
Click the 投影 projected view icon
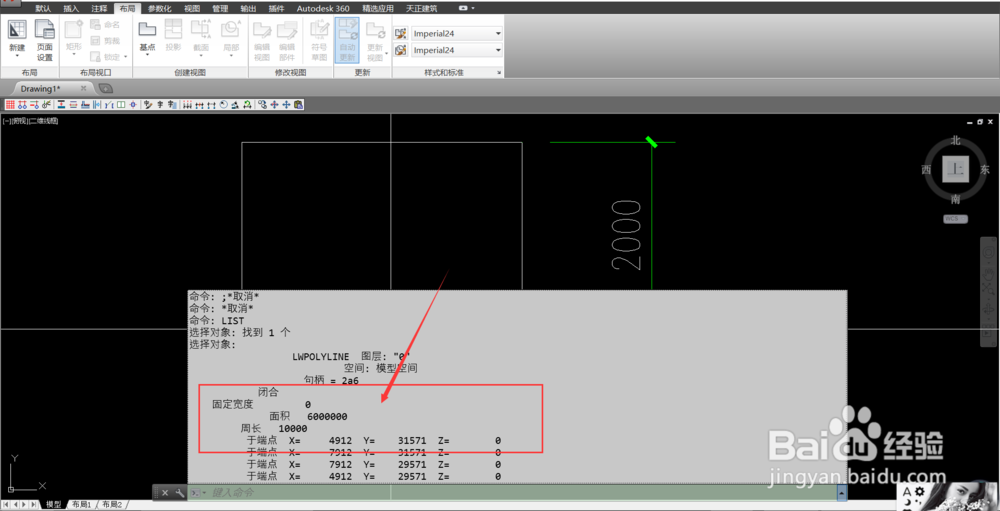[173, 30]
